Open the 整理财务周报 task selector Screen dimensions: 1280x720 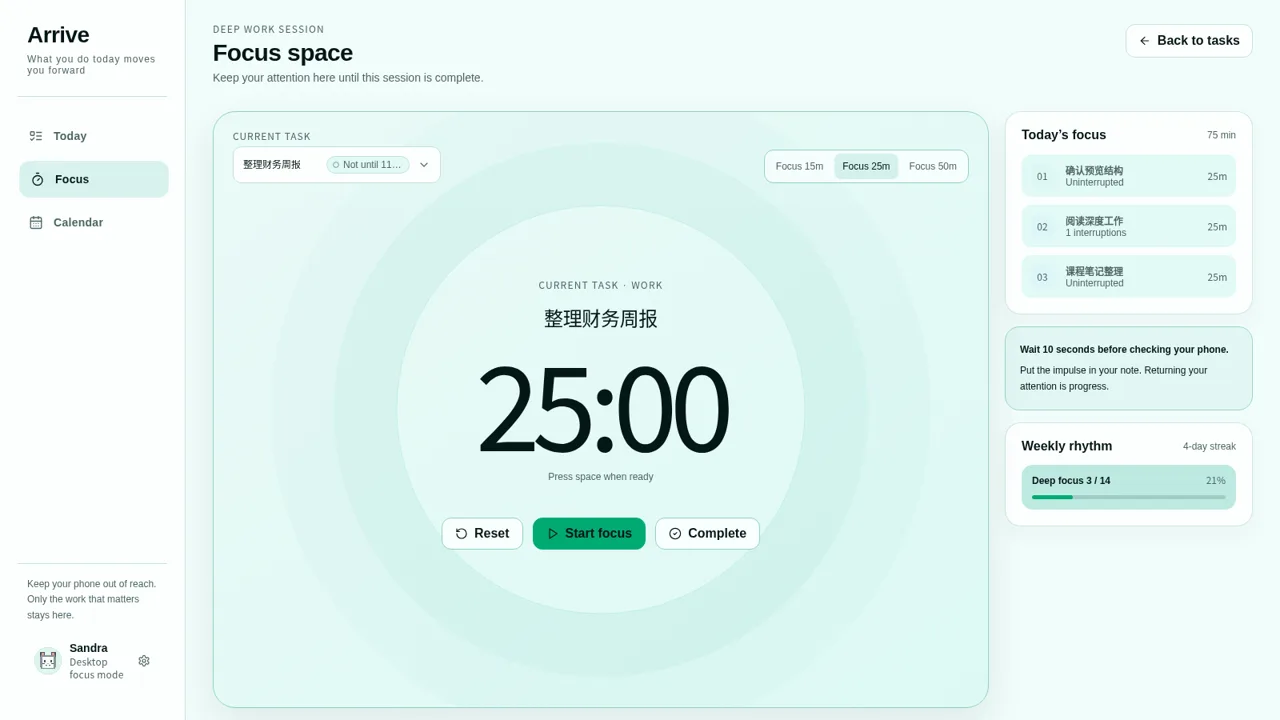coord(337,165)
